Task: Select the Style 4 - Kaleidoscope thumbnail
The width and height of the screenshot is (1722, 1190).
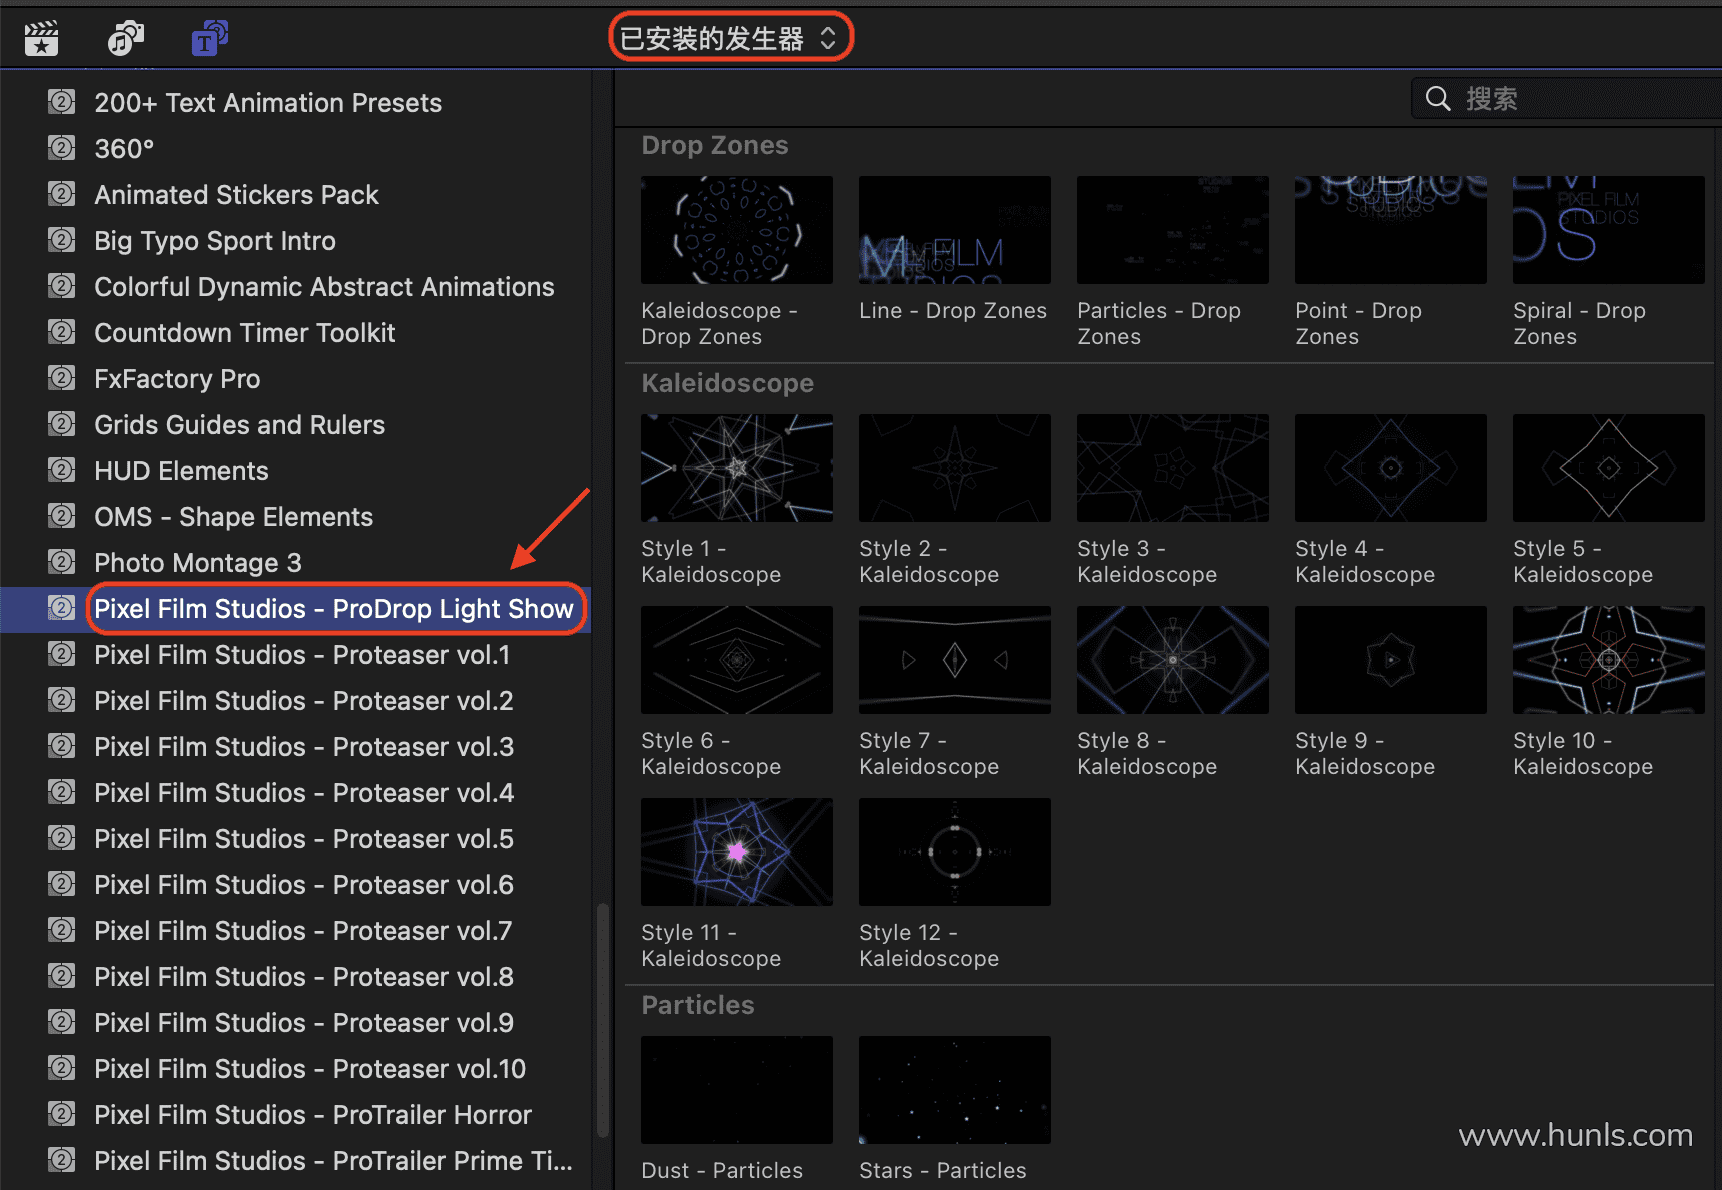Action: pyautogui.click(x=1391, y=468)
